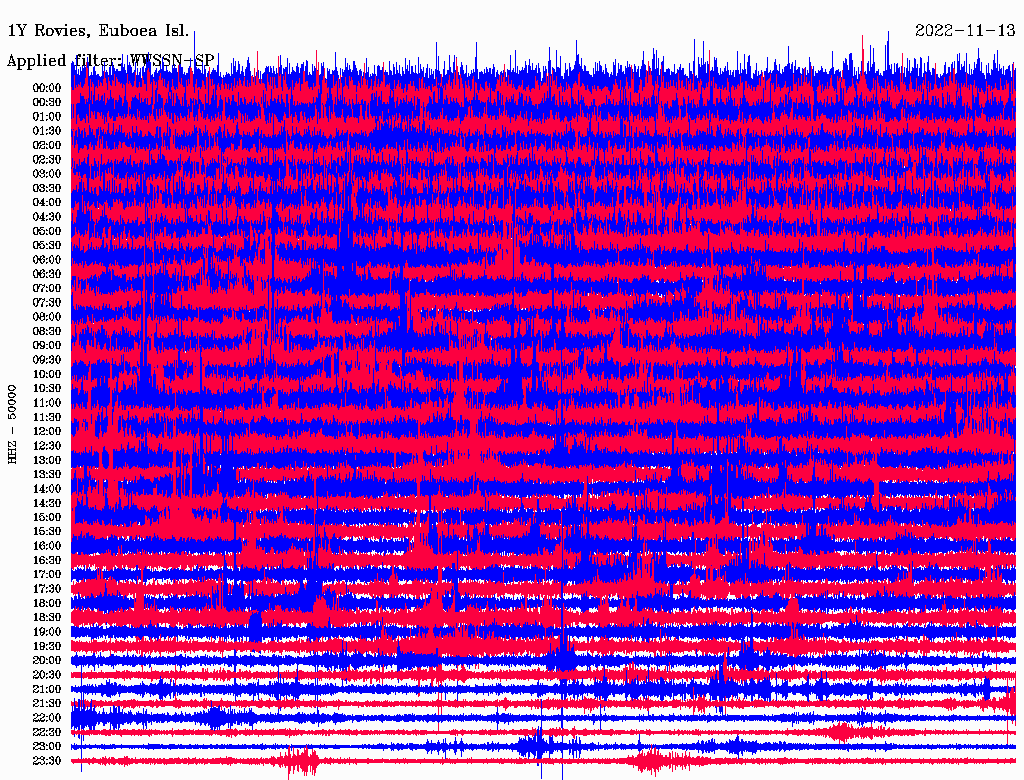This screenshot has width=1024, height=780.
Task: Click the 19:30 time label
Action: click(x=47, y=646)
